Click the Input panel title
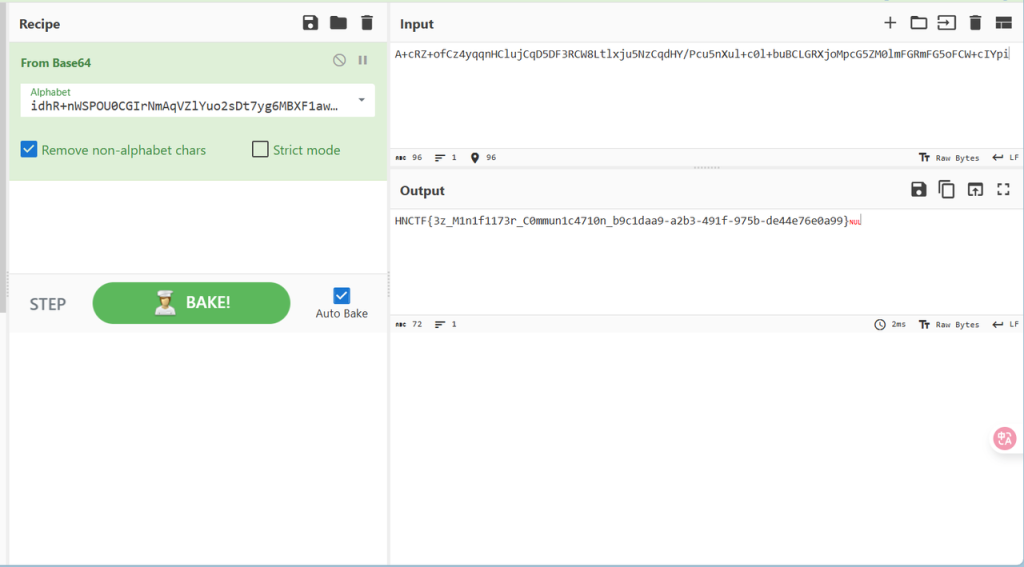Image resolution: width=1024 pixels, height=567 pixels. tap(417, 24)
